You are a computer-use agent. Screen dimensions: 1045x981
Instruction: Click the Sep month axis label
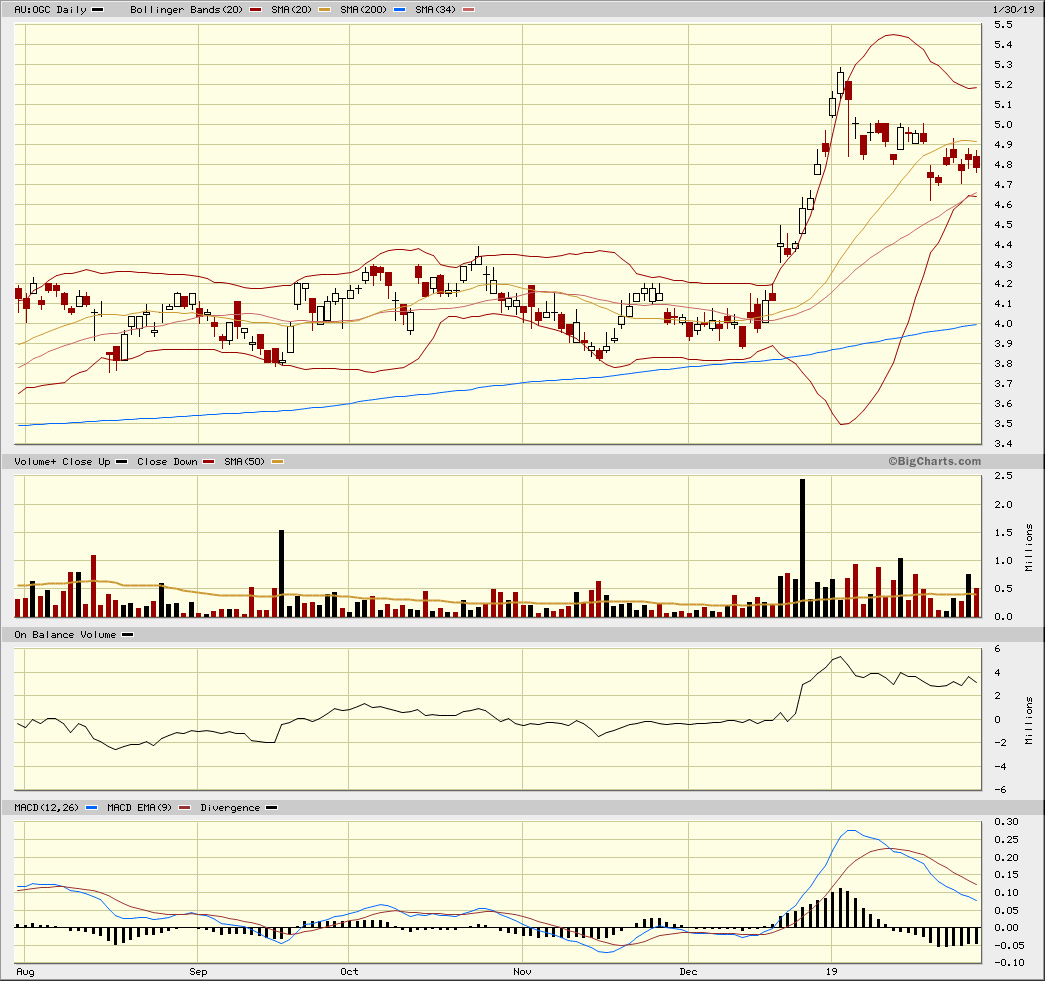[x=198, y=971]
